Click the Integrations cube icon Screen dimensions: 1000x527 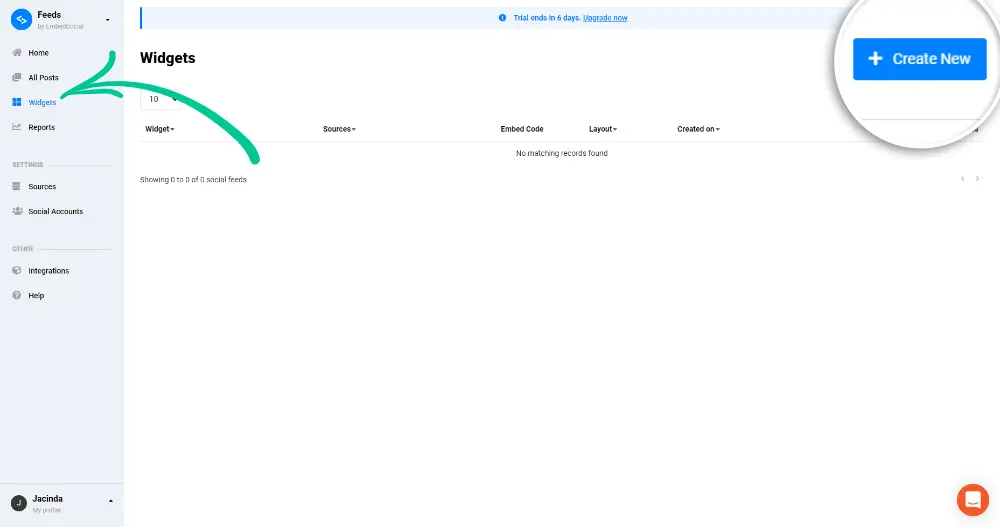point(17,271)
